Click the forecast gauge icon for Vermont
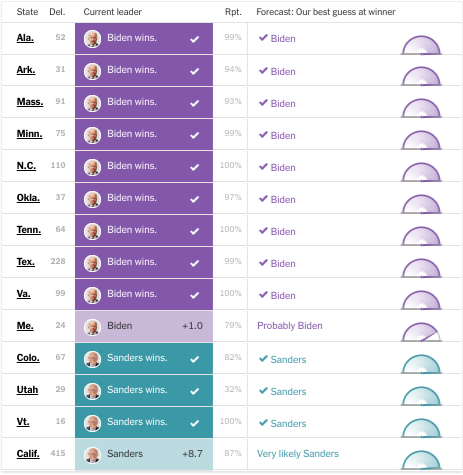 click(x=421, y=428)
